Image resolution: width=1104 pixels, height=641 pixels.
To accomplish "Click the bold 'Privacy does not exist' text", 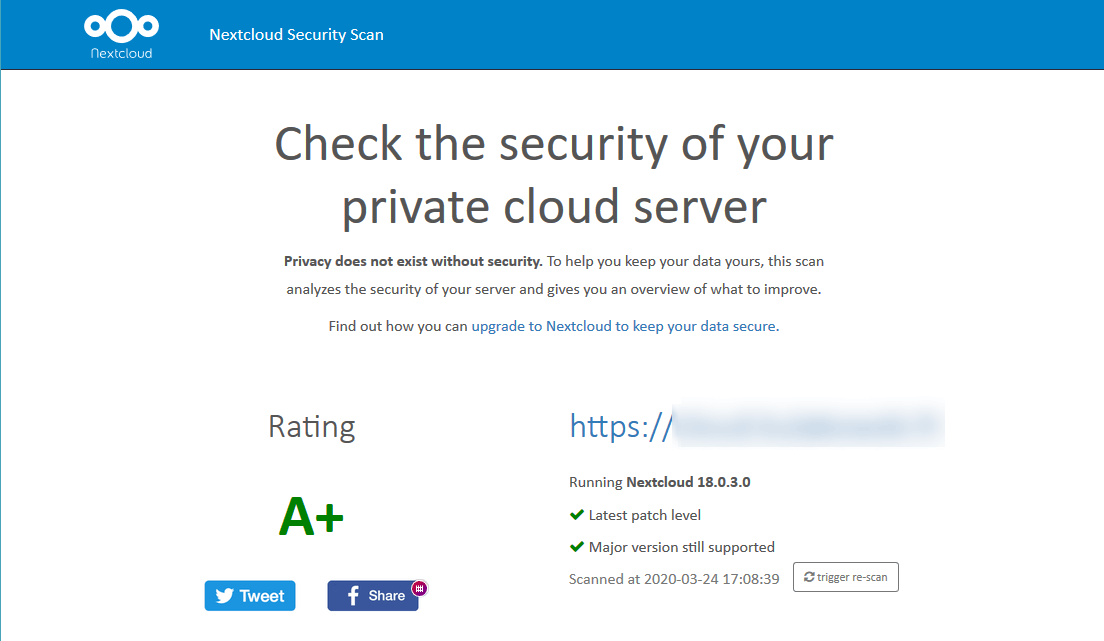I will coord(412,262).
